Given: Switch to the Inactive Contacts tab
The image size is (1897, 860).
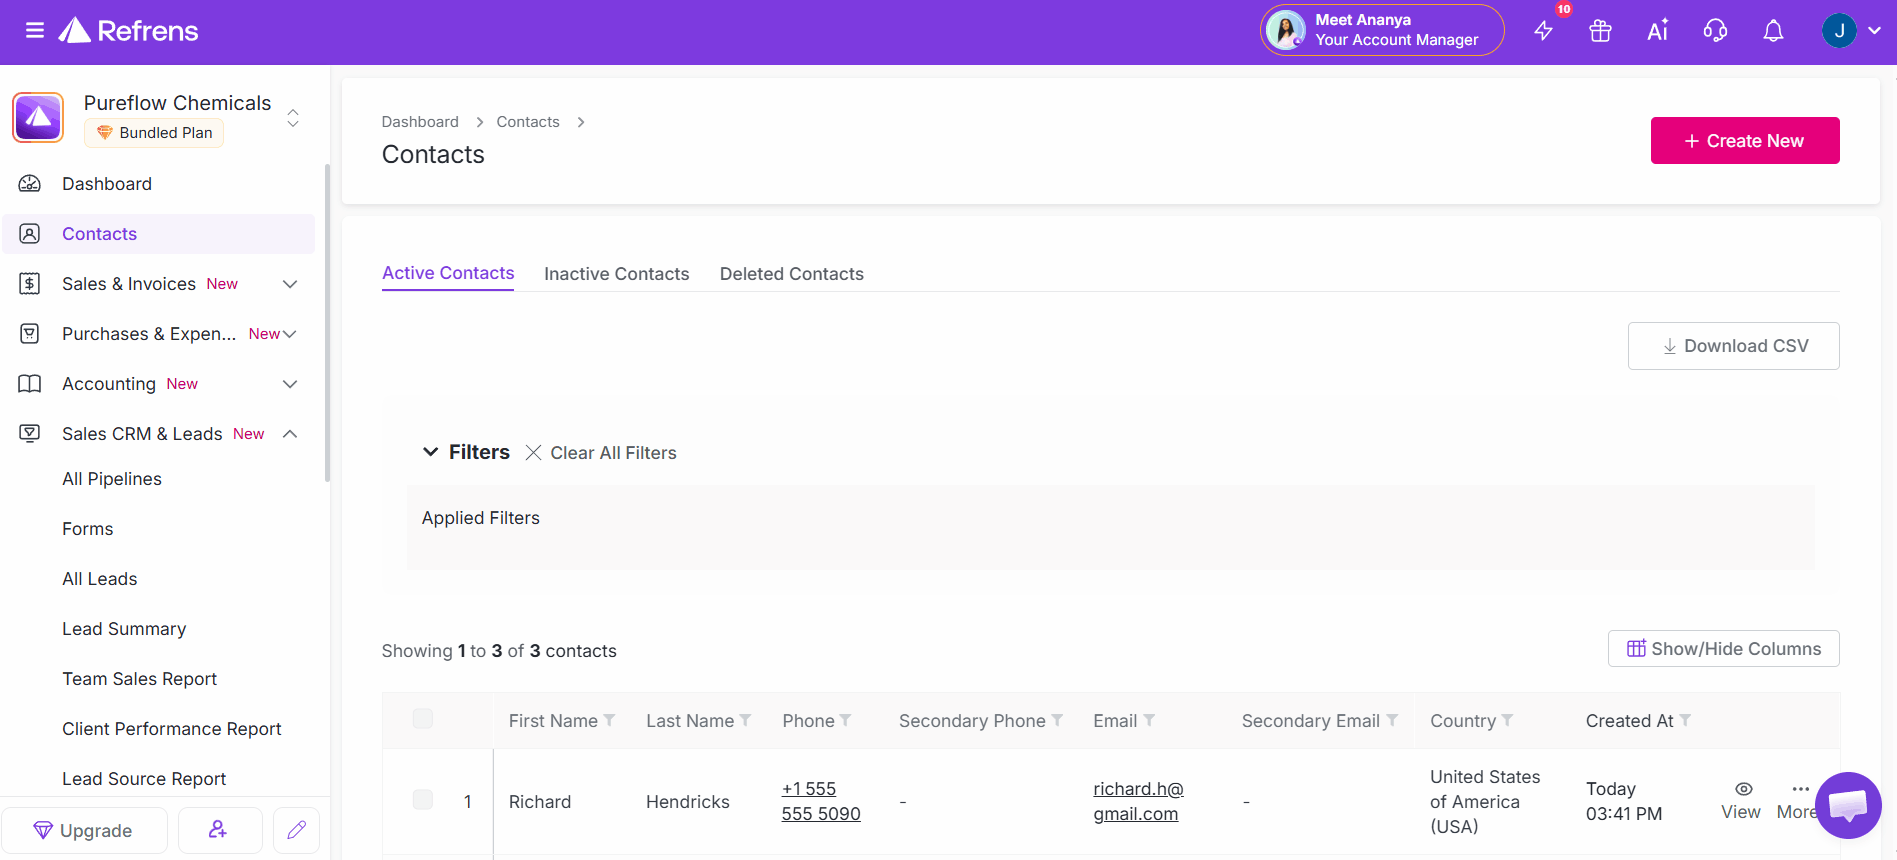Looking at the screenshot, I should click(x=616, y=274).
